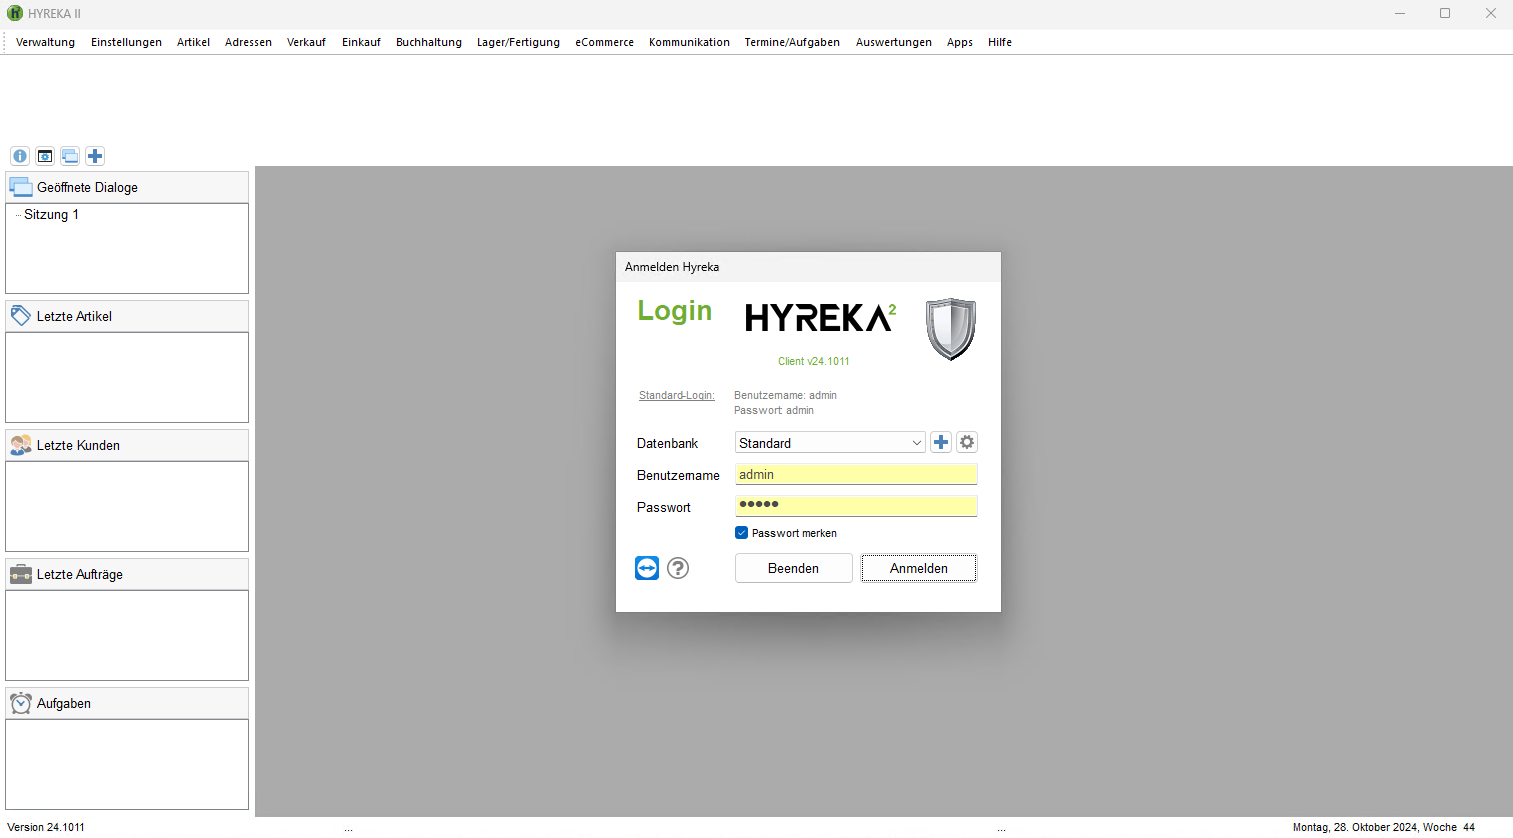Viewport: 1513px width, 838px height.
Task: Add a database with the plus icon
Action: coord(941,442)
